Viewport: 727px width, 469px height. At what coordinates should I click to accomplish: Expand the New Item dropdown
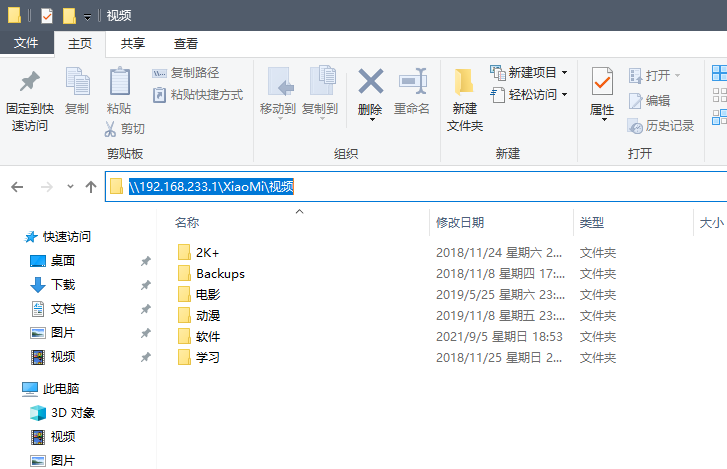point(564,73)
